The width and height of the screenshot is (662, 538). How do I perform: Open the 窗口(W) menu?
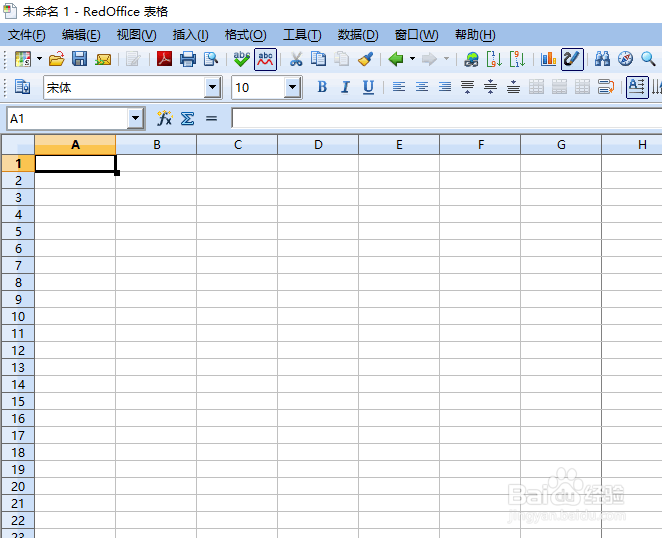click(x=416, y=35)
